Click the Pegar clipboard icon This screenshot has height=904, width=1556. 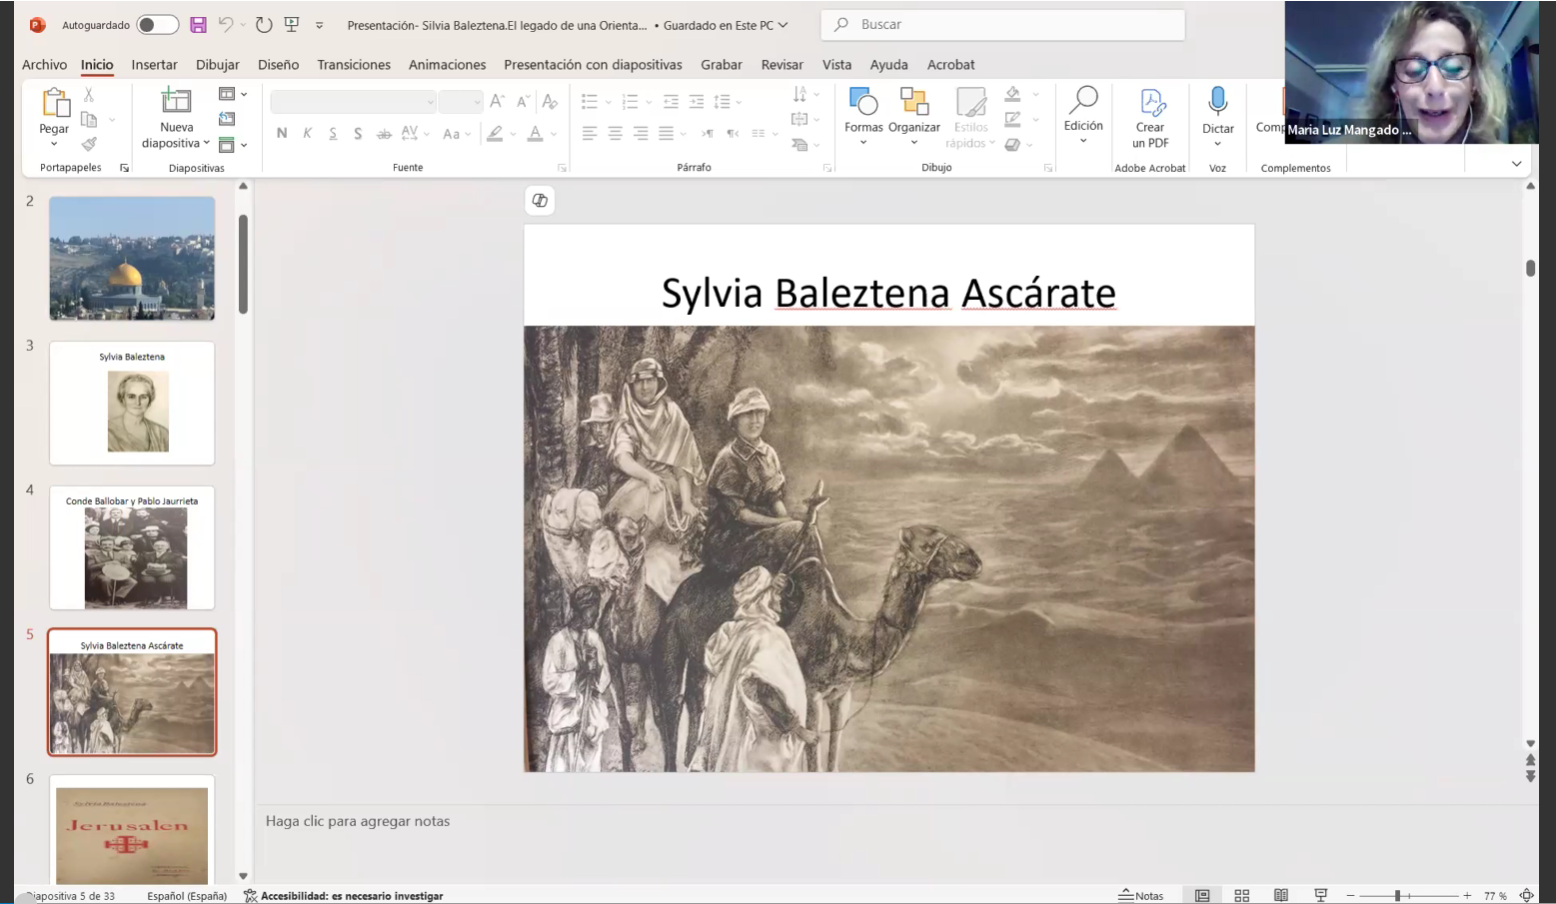(55, 103)
